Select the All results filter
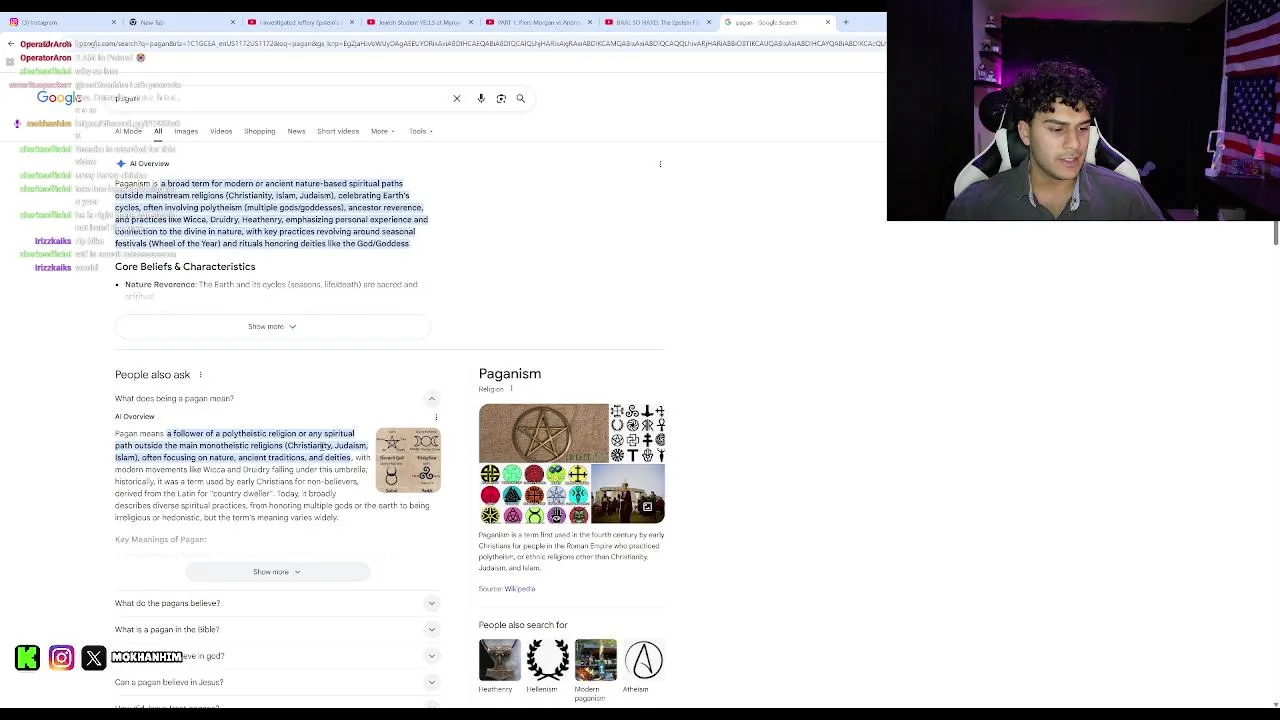 tap(158, 132)
